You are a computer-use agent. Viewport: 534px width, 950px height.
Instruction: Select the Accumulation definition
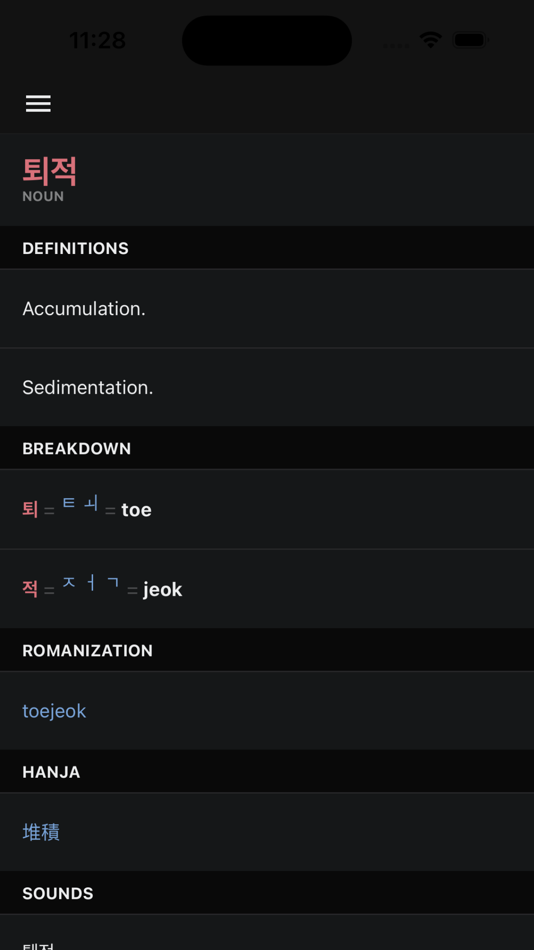pyautogui.click(x=267, y=309)
